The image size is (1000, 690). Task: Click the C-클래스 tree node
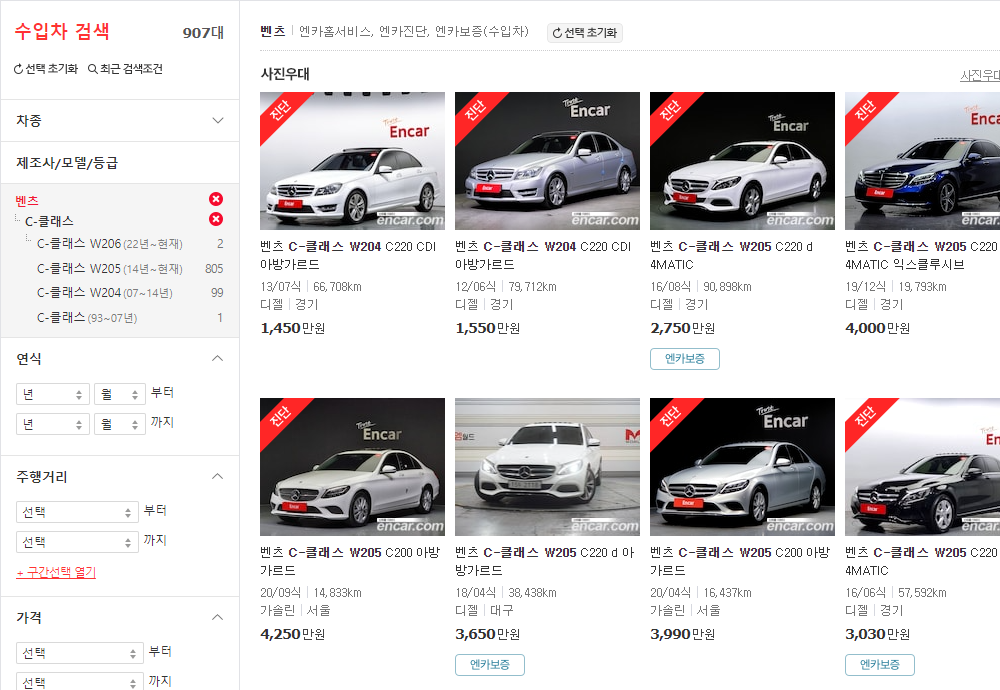click(49, 221)
